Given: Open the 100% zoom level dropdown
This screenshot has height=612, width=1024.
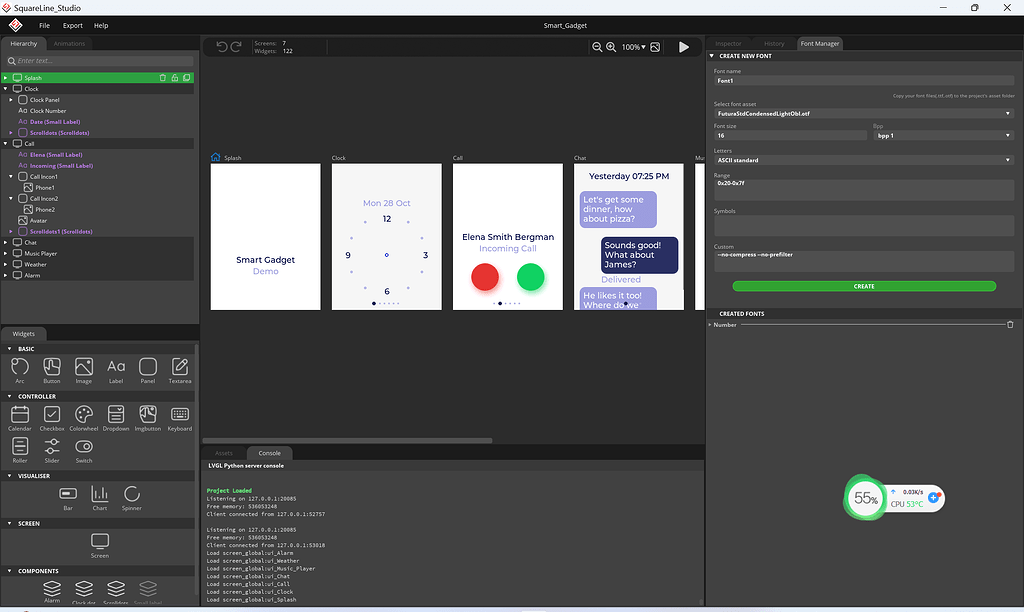Looking at the screenshot, I should 633,47.
